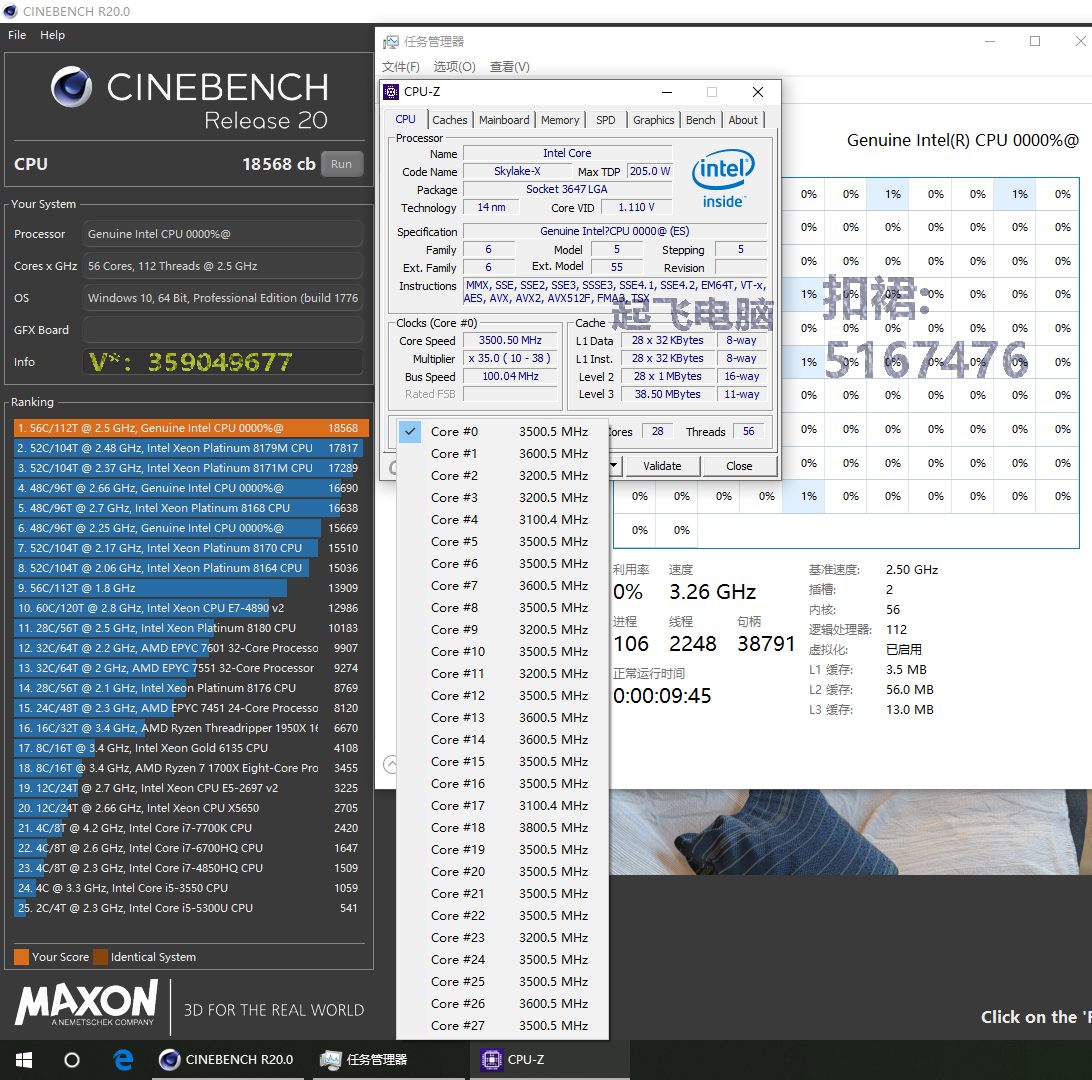Click the Task Manager title bar icon
Viewport: 1092px width, 1080px height.
click(391, 42)
